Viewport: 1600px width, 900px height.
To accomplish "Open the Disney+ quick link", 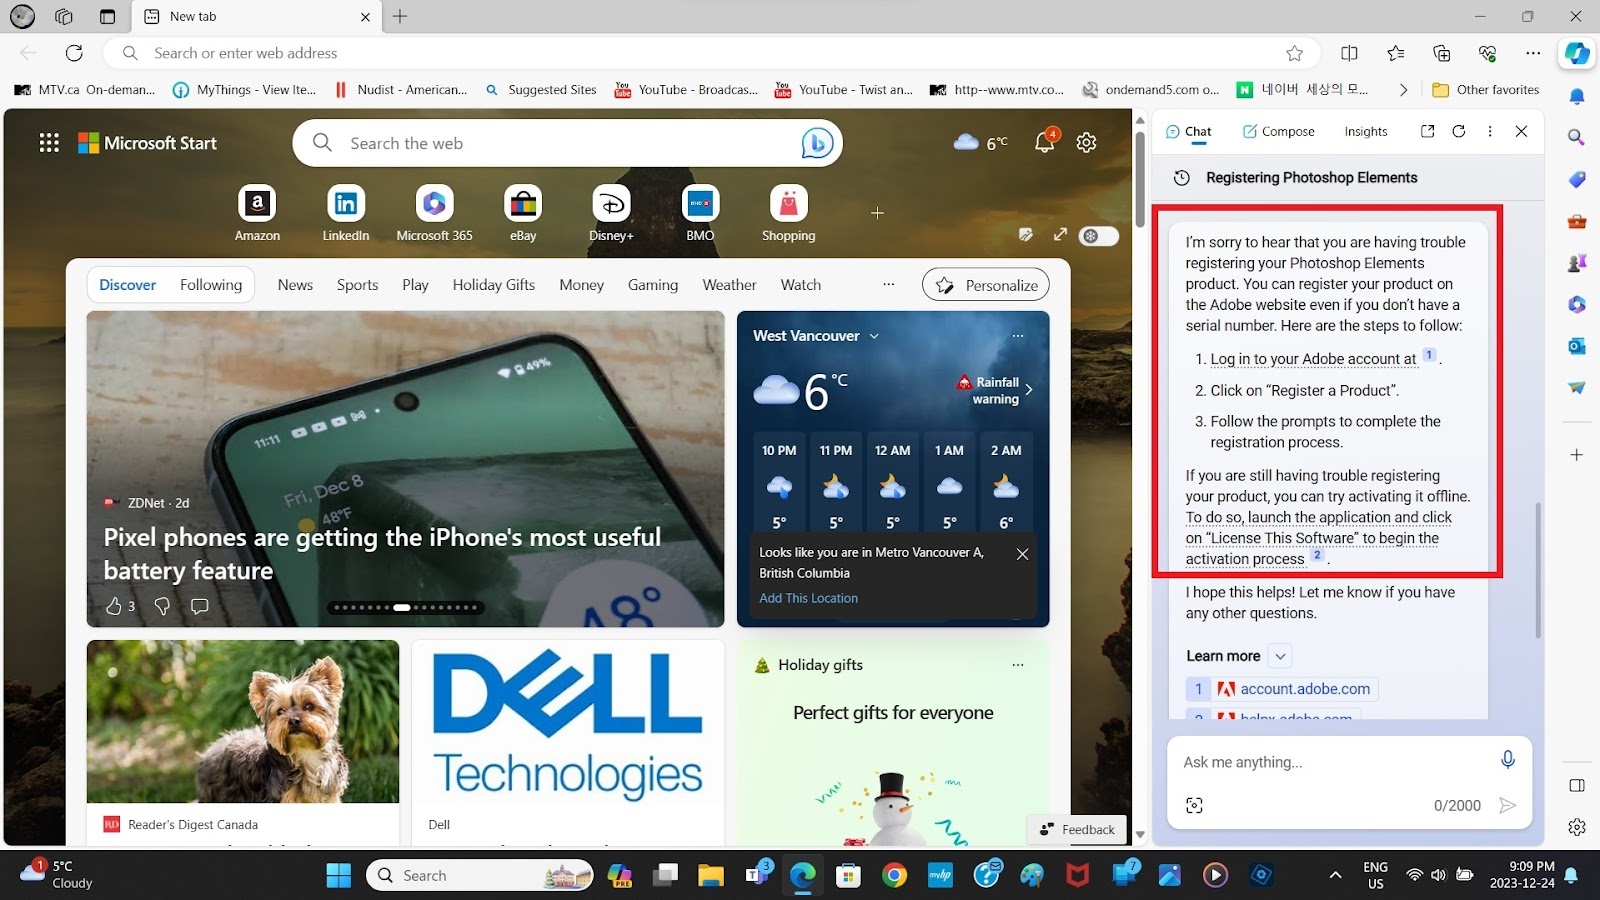I will pos(611,213).
